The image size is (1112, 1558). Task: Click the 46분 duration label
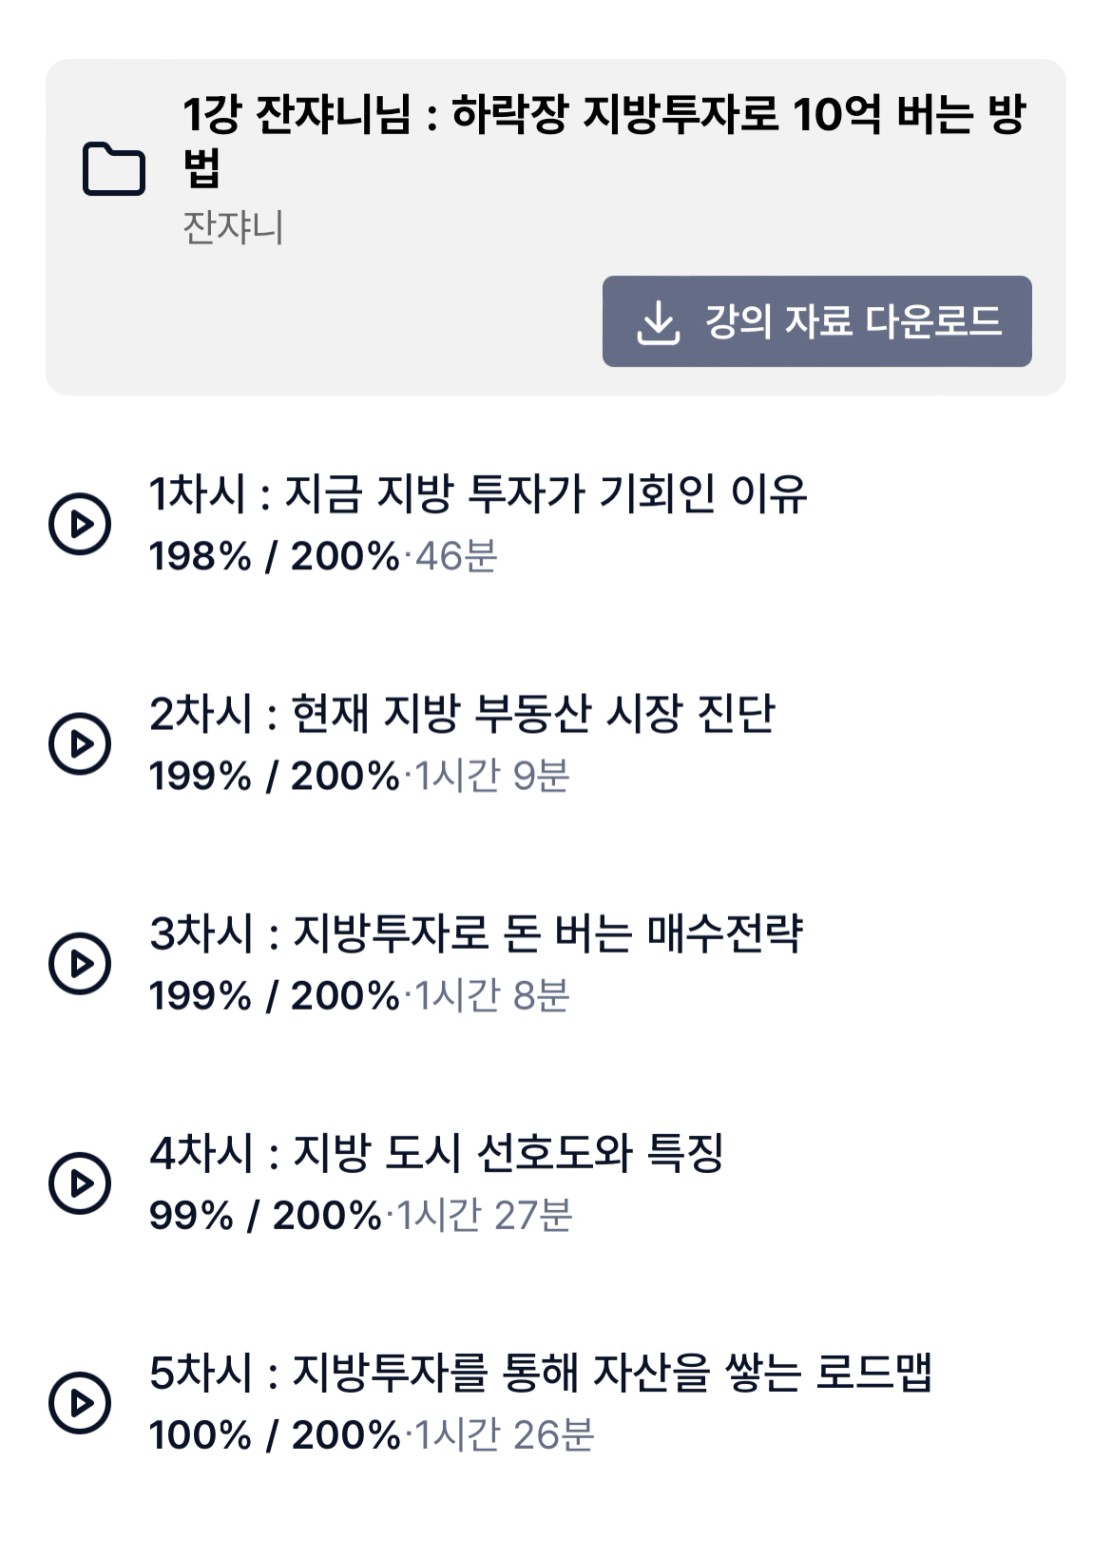[x=456, y=556]
